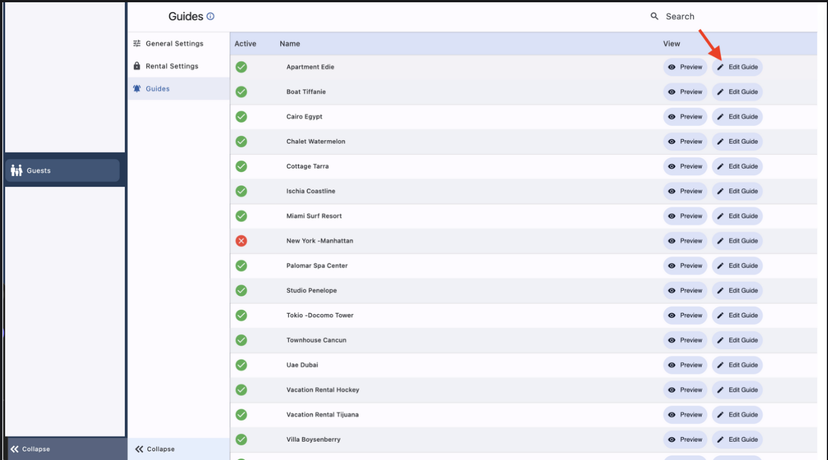Edit the Palomar Spa Center guide
Viewport: 828px width, 460px height.
pos(737,266)
